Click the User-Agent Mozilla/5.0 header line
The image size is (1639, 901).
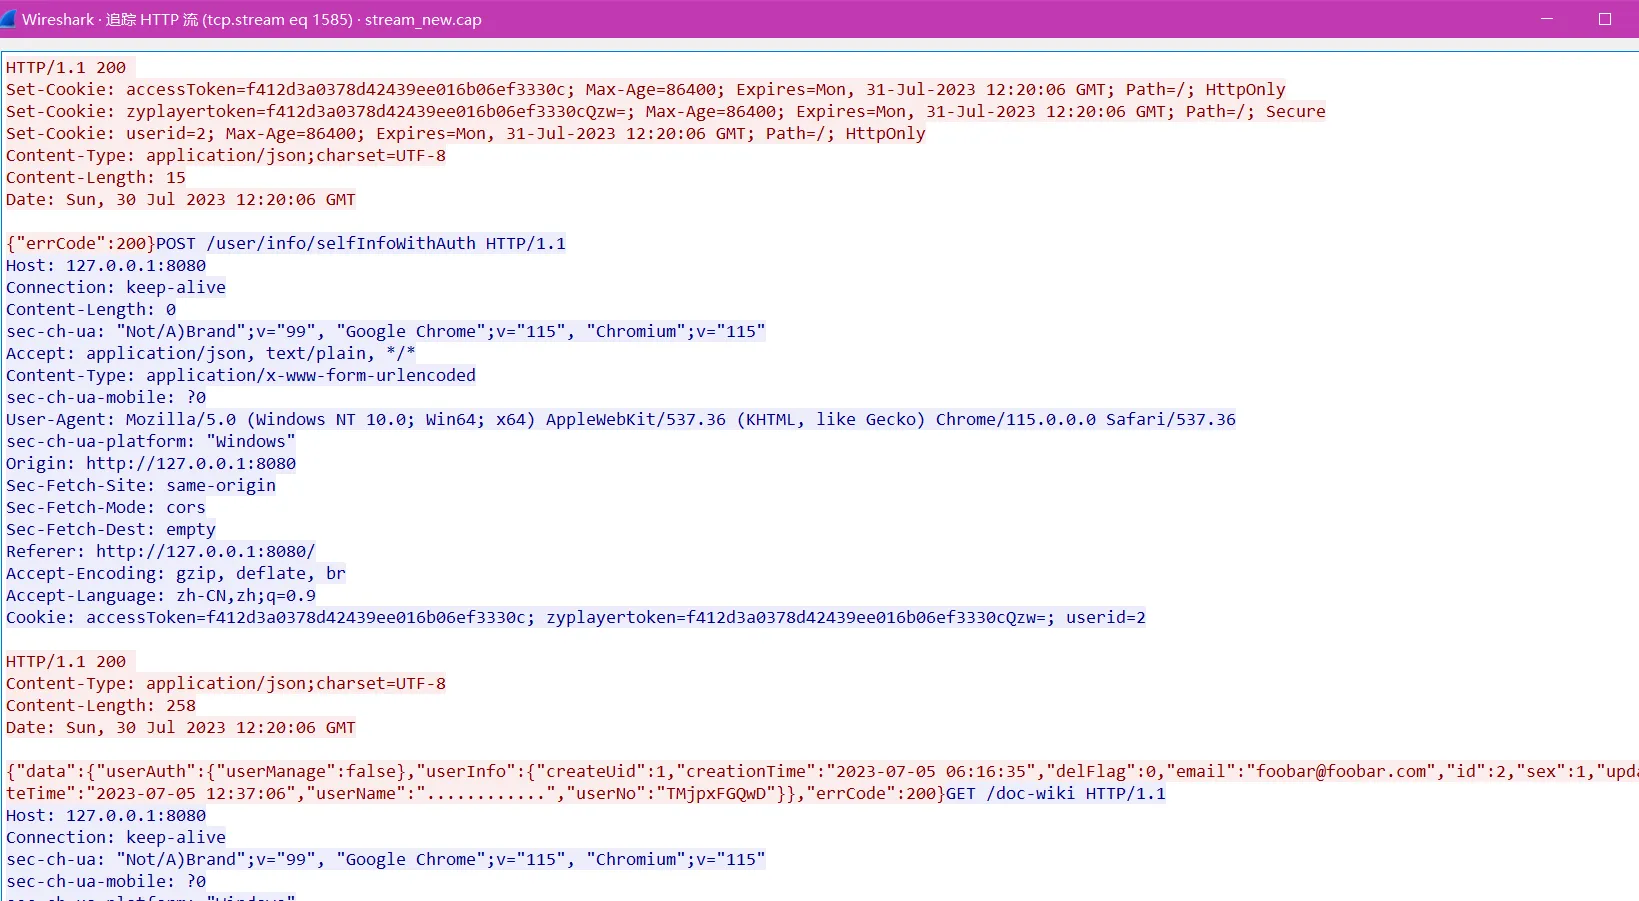pos(620,420)
